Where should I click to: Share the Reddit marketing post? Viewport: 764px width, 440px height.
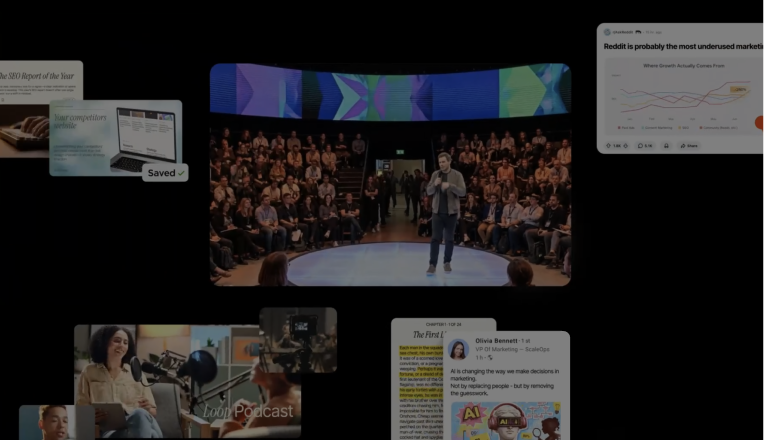click(688, 146)
